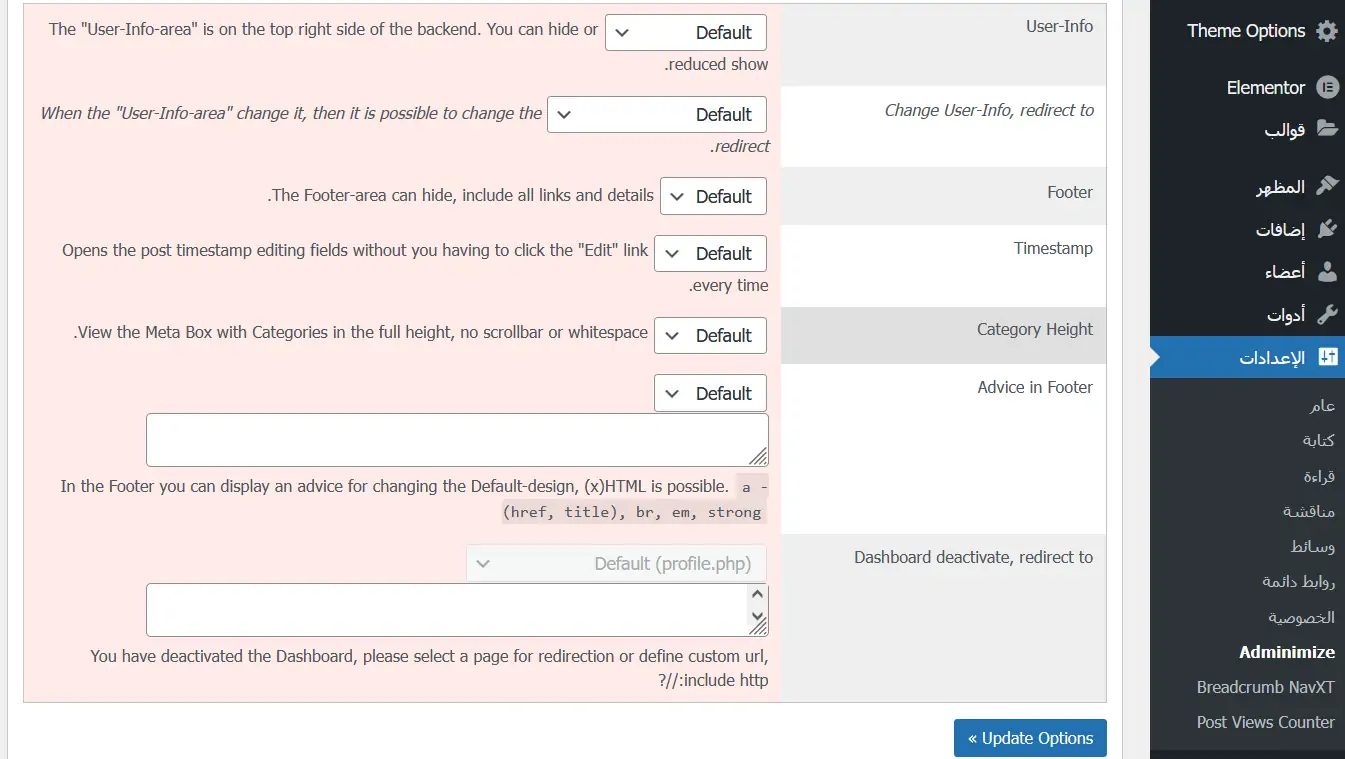Image resolution: width=1345 pixels, height=759 pixels.
Task: Expand the Footer Default dropdown
Action: tap(713, 197)
